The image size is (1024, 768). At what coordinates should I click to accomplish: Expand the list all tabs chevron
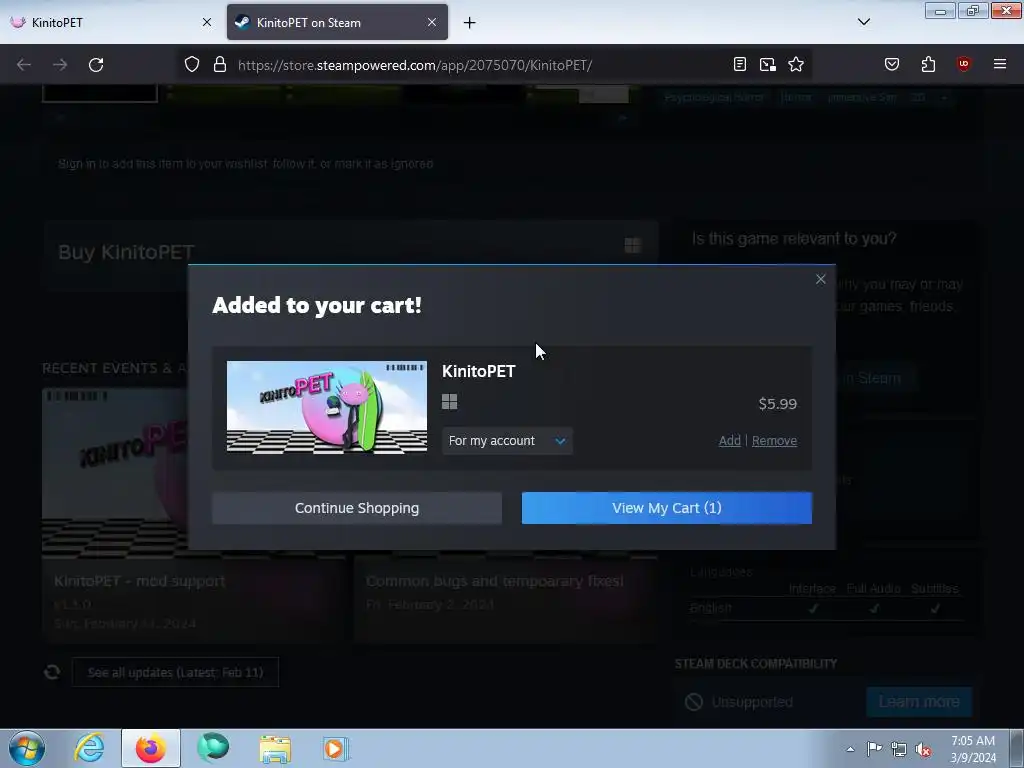click(863, 22)
